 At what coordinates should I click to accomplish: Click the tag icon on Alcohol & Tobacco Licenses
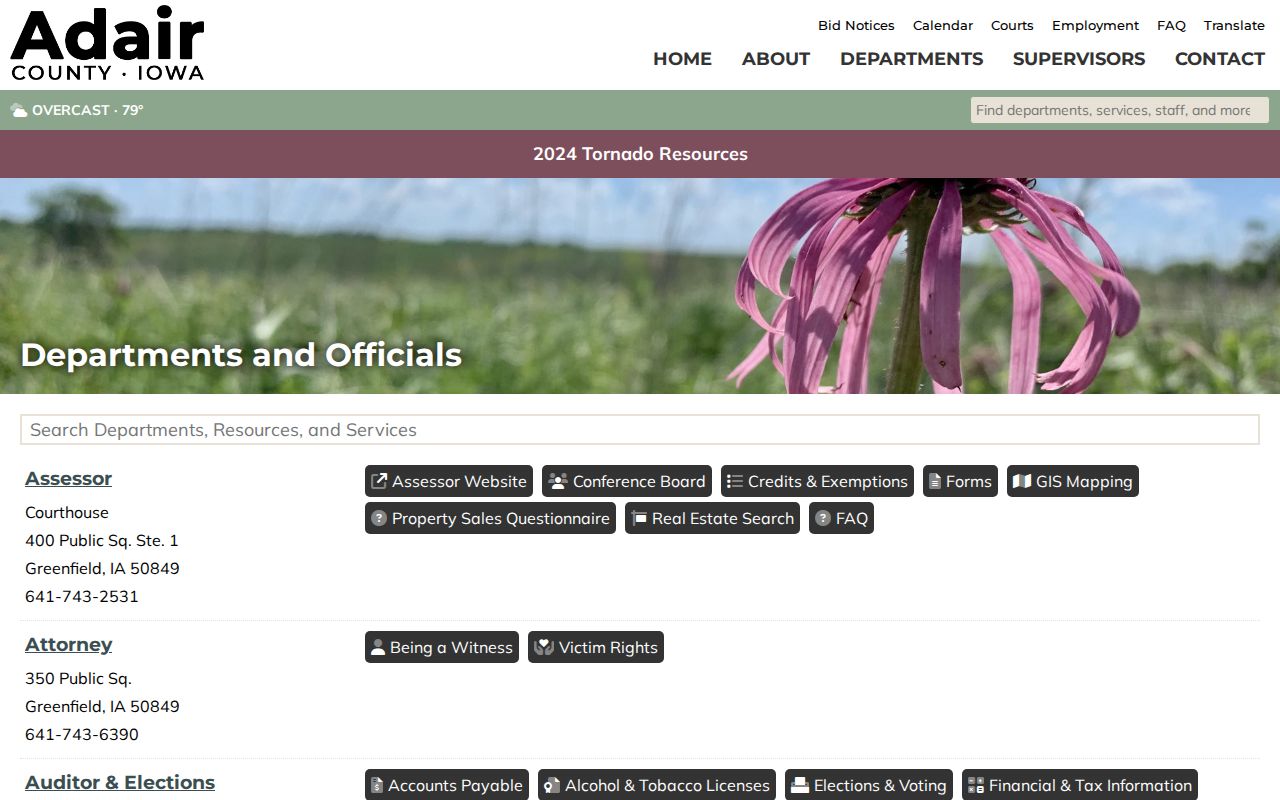click(552, 785)
